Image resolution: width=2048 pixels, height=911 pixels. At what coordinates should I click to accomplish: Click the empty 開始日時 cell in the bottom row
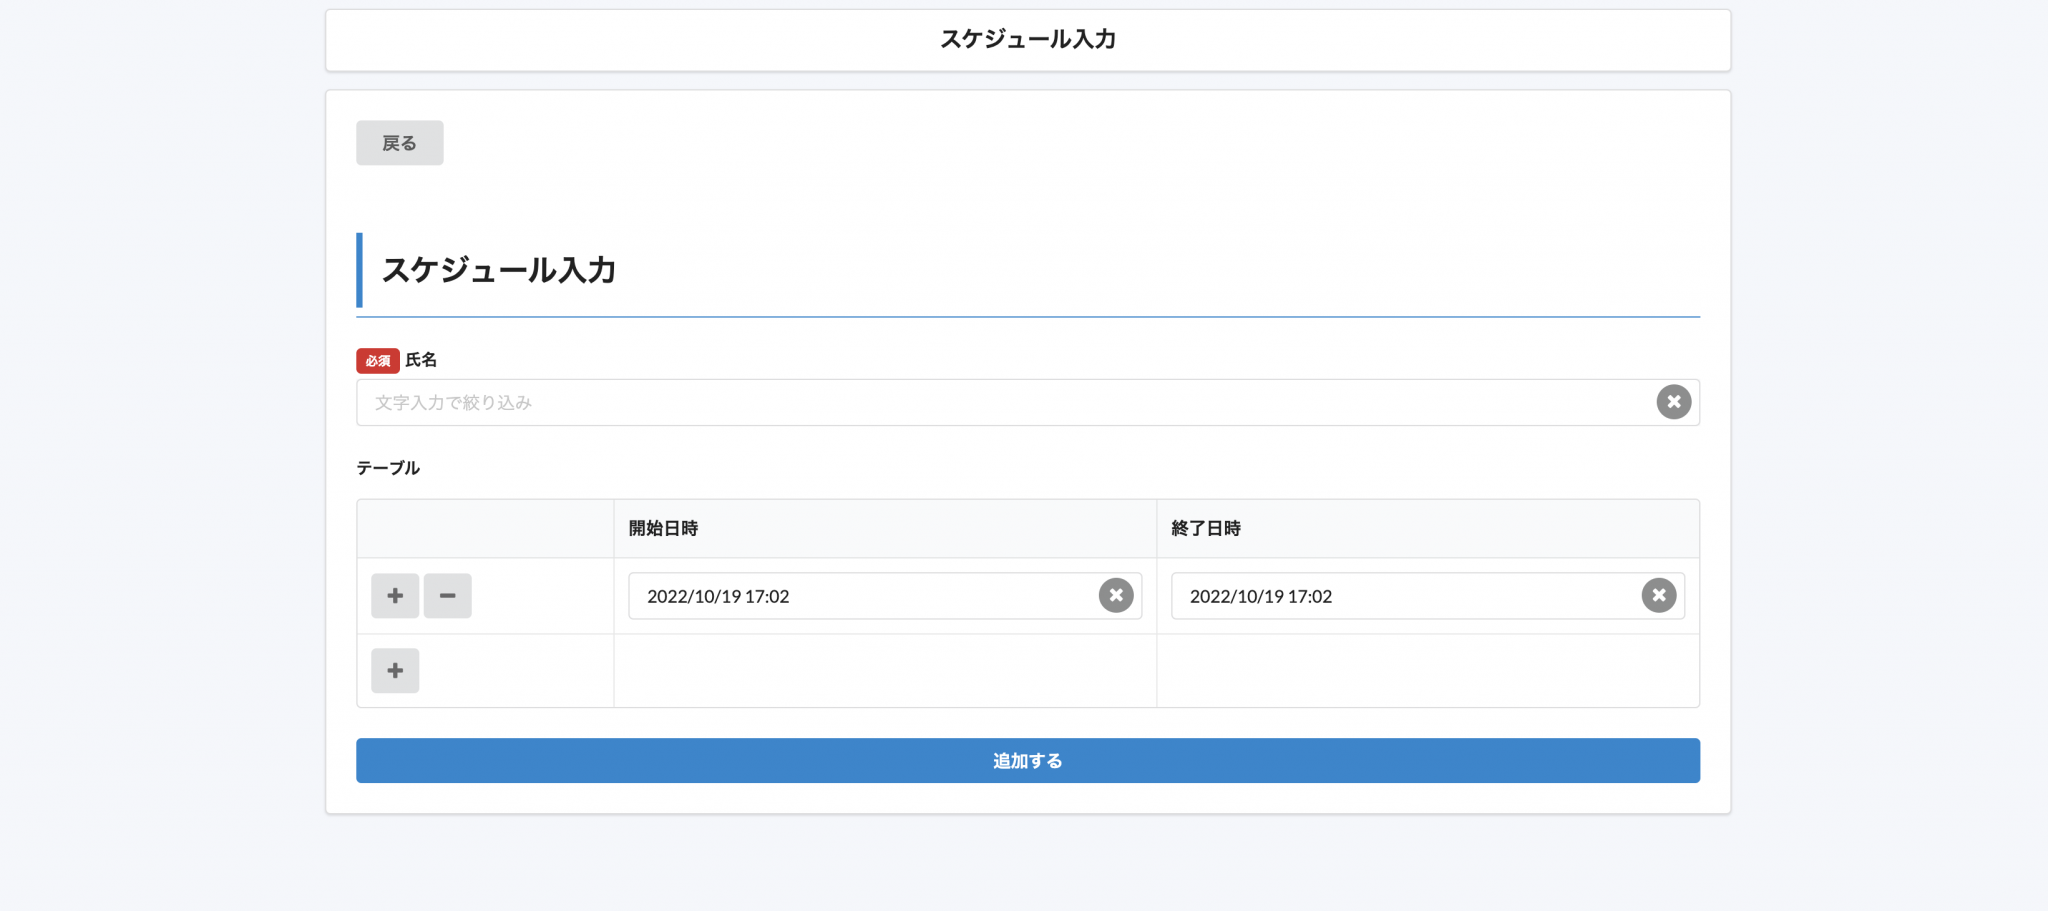pyautogui.click(x=884, y=671)
